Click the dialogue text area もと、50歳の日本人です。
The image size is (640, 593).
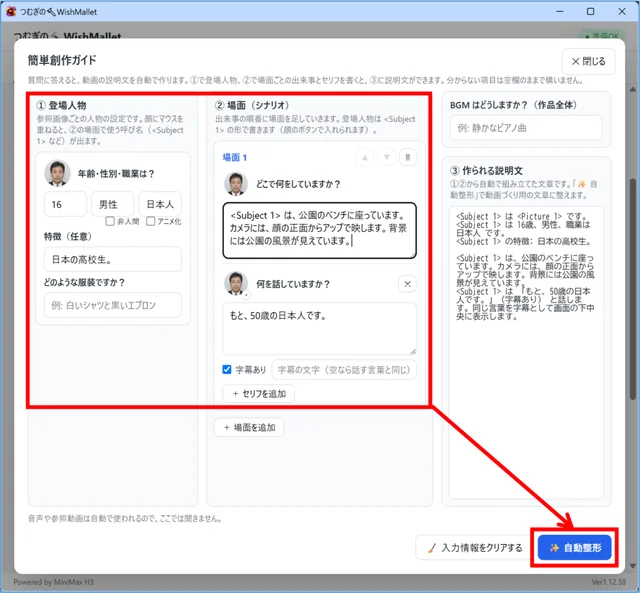click(x=320, y=329)
